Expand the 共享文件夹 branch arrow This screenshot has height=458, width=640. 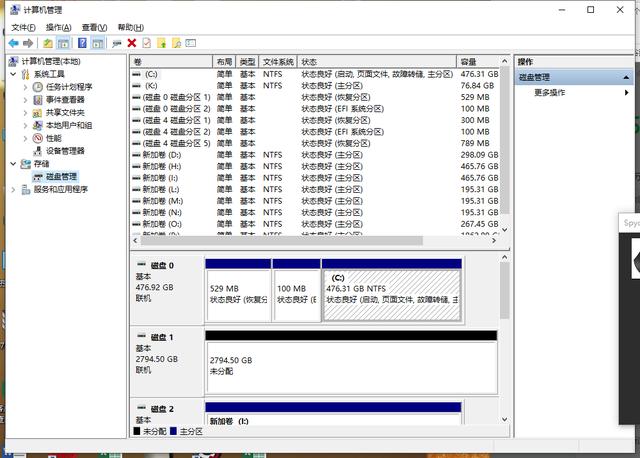tap(25, 113)
